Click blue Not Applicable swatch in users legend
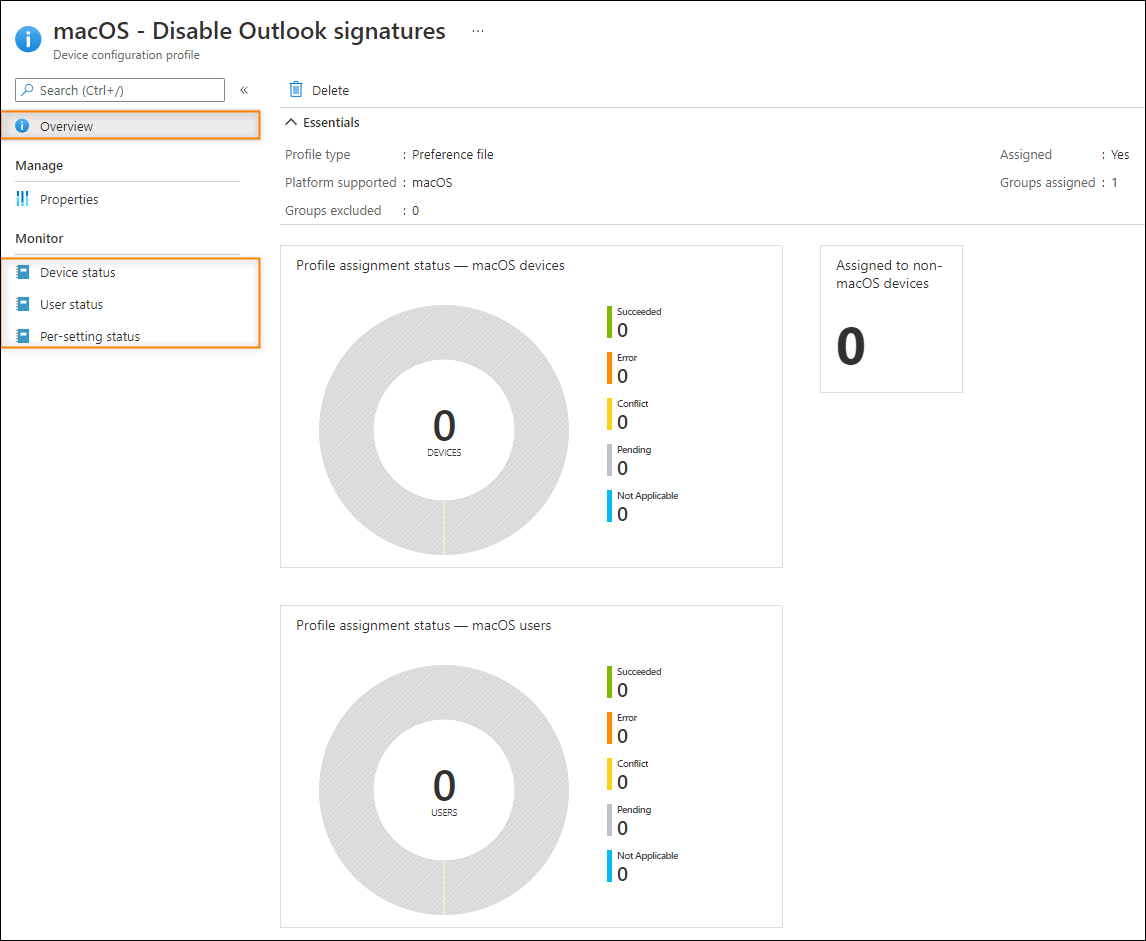1146x941 pixels. (x=610, y=866)
